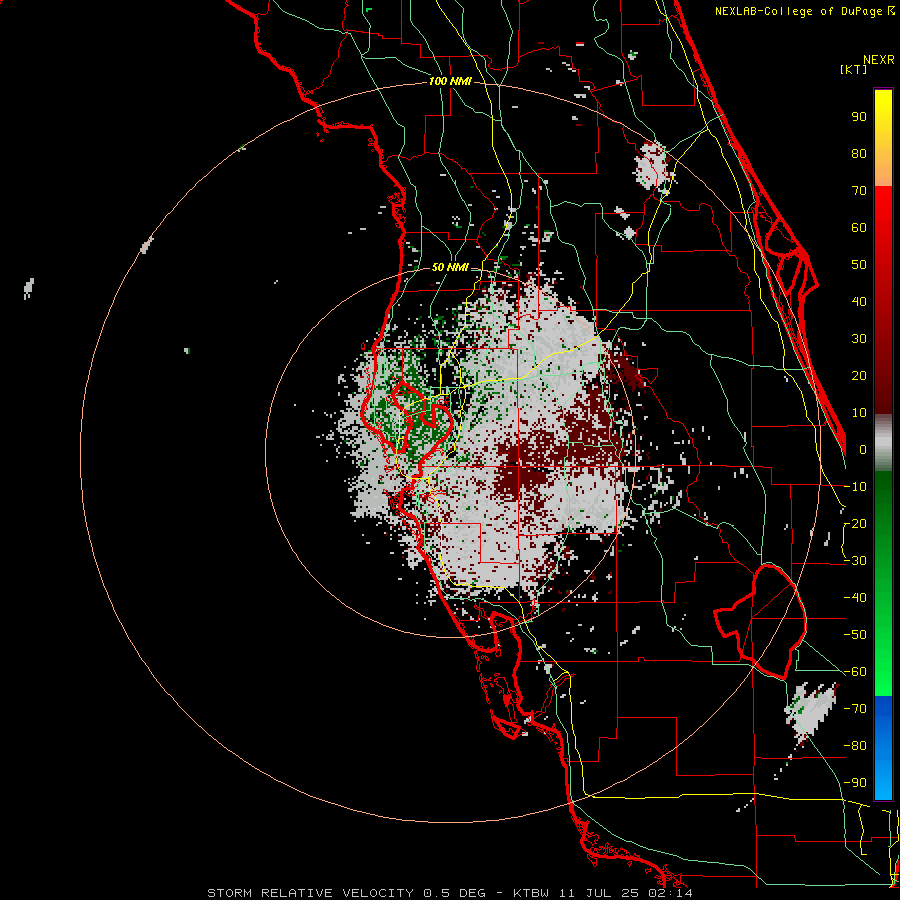This screenshot has height=900, width=900.
Task: Click the 02:14 timestamp in the caption
Action: coord(668,893)
